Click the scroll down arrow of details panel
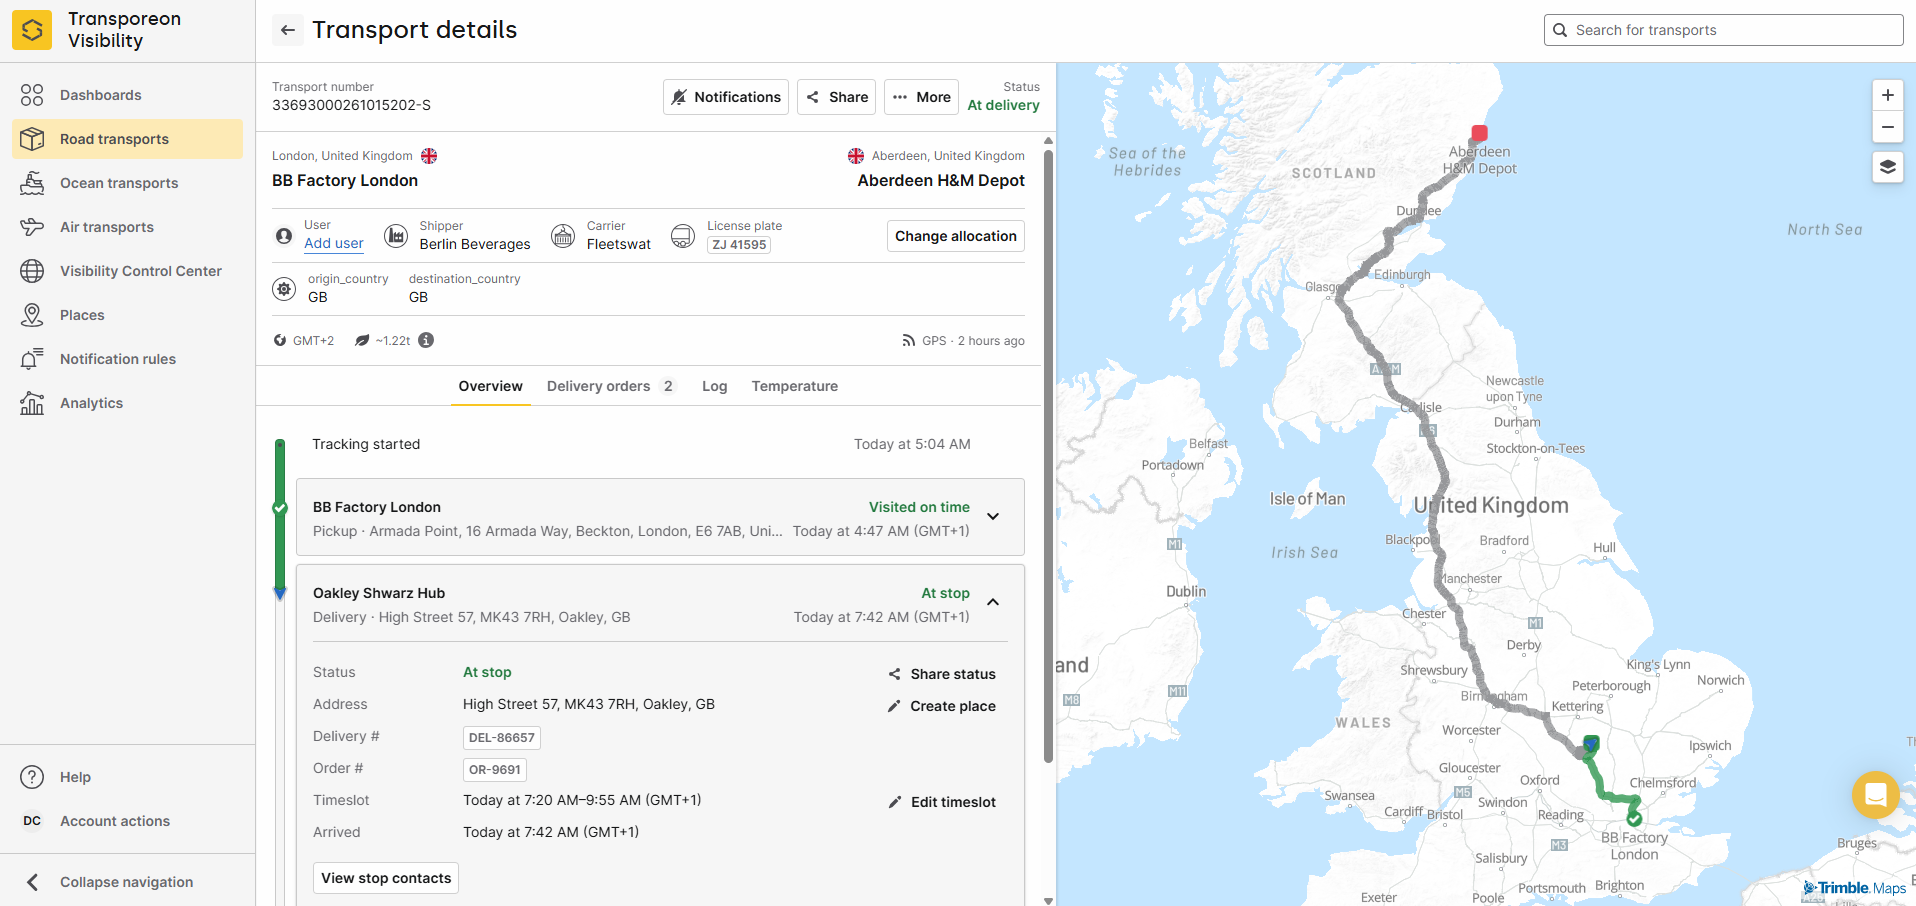Viewport: 1916px width, 906px height. (x=1048, y=900)
